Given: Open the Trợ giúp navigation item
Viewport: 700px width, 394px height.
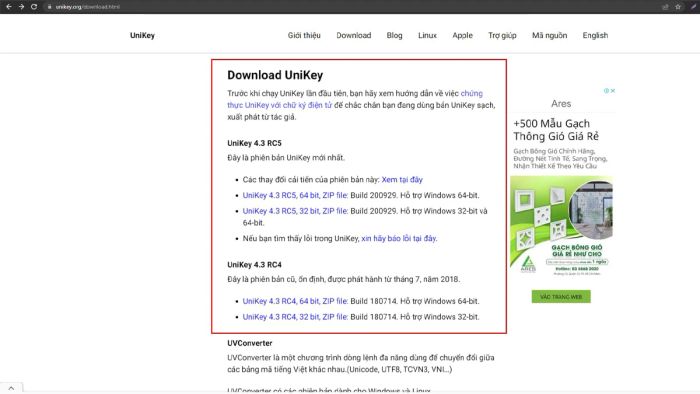Looking at the screenshot, I should [502, 35].
